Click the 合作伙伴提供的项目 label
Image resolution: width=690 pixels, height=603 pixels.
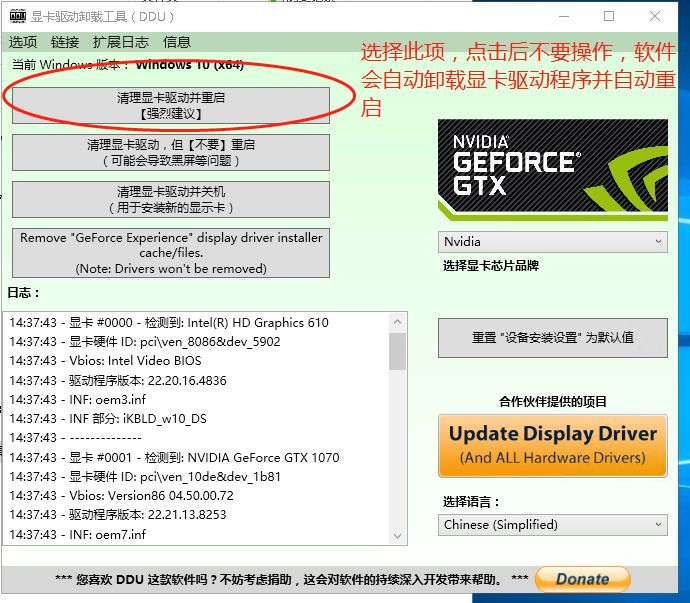coord(553,401)
